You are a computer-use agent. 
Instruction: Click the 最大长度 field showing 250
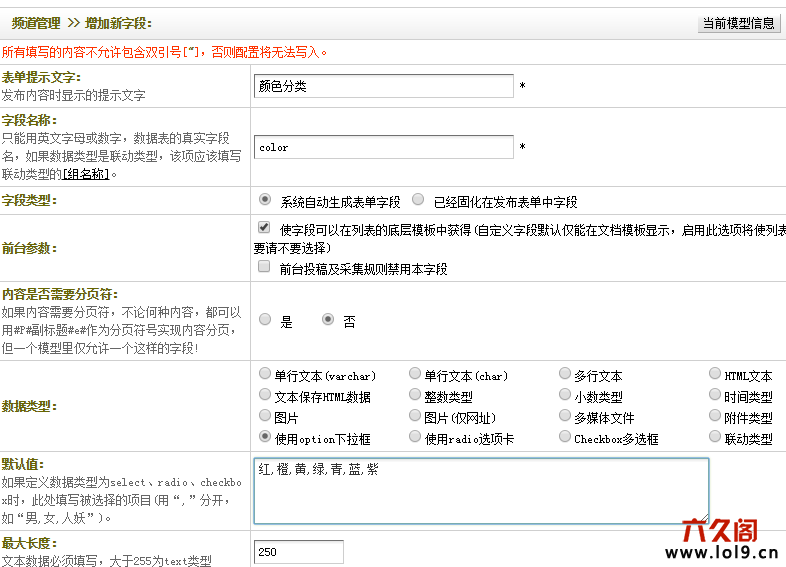pos(298,552)
